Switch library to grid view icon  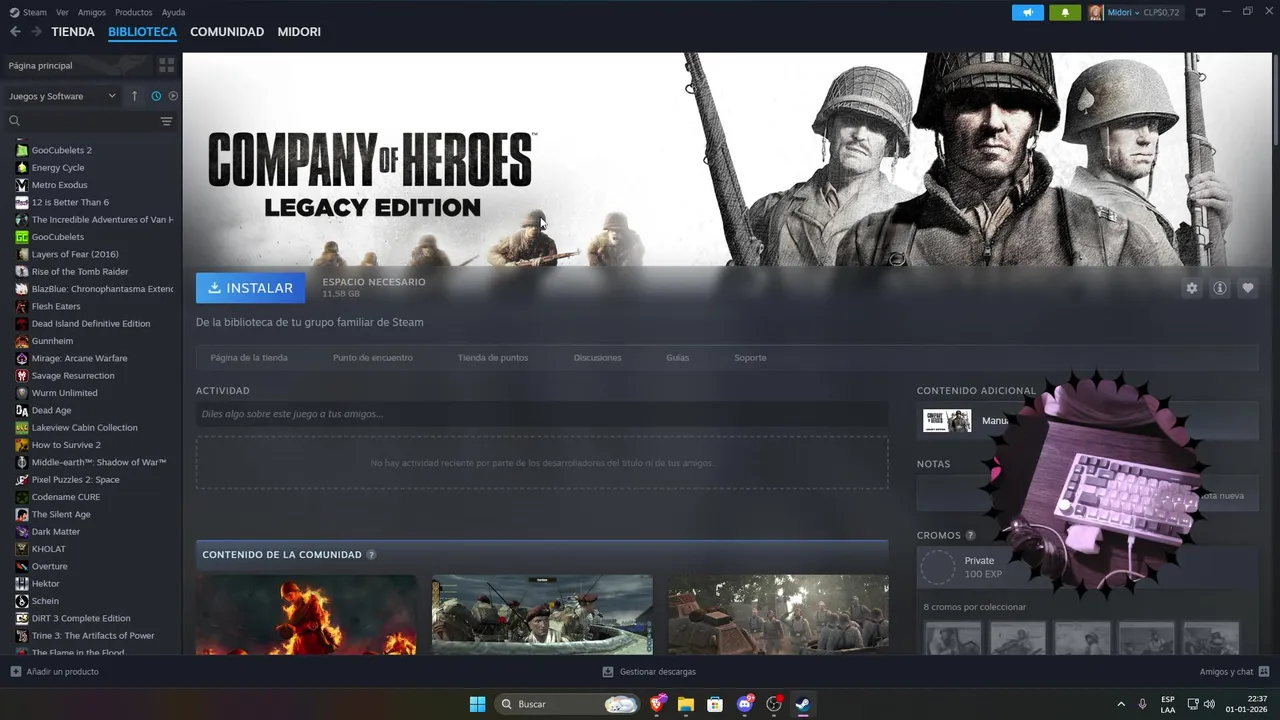(166, 65)
